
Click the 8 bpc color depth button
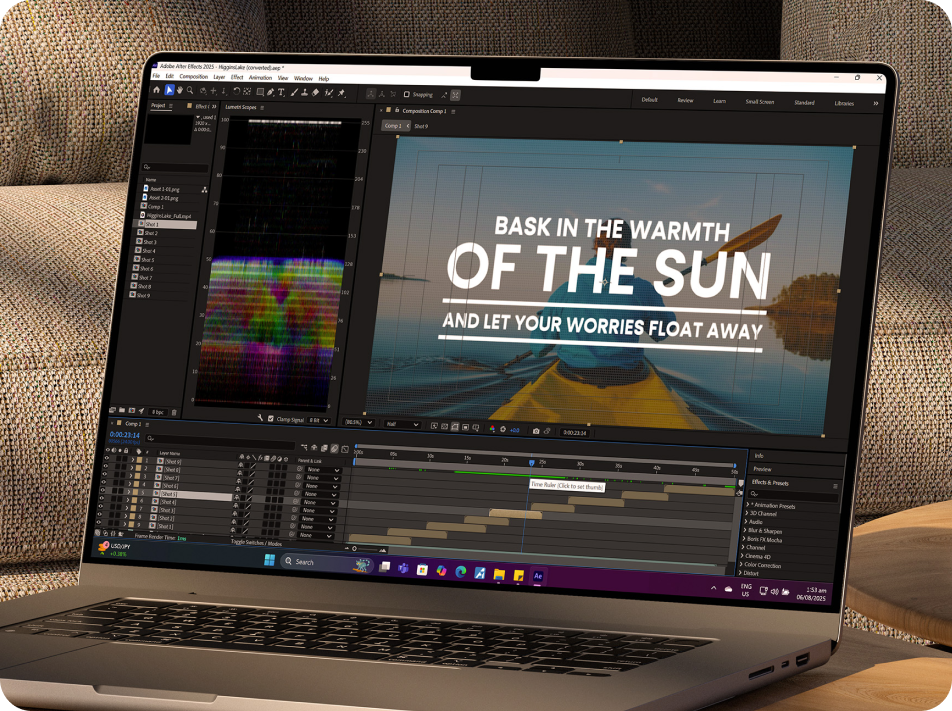(158, 412)
